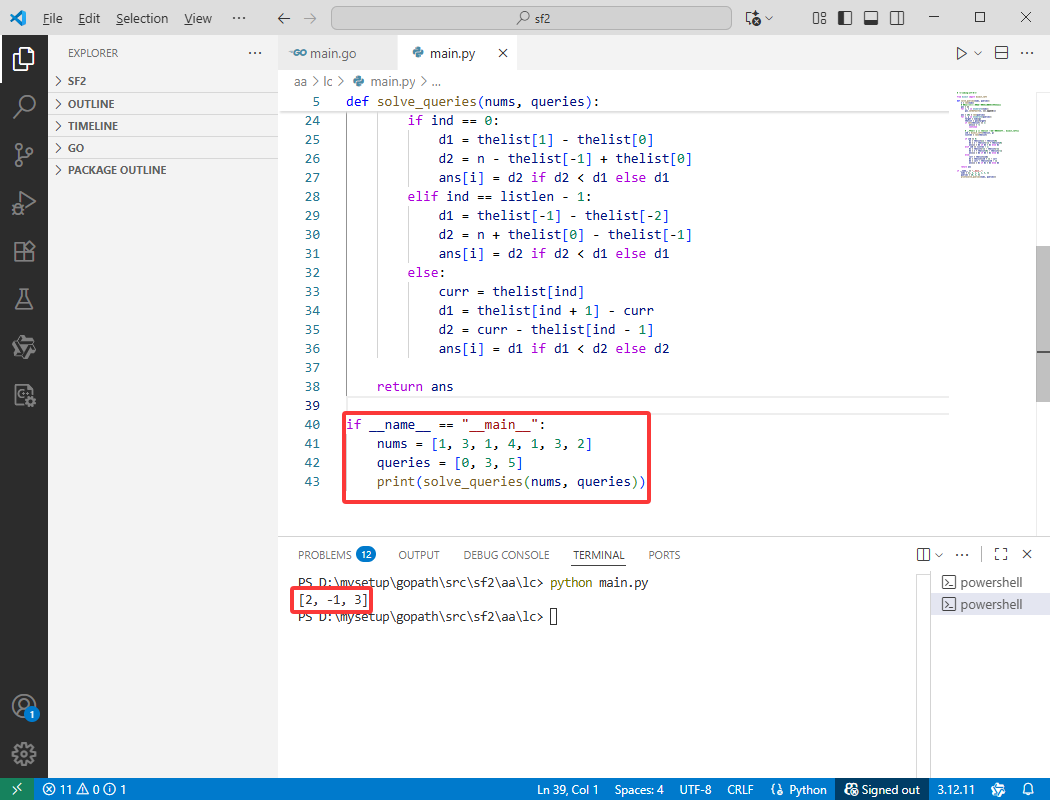Expand the PACKAGE OUTLINE section
1050x800 pixels.
click(163, 170)
